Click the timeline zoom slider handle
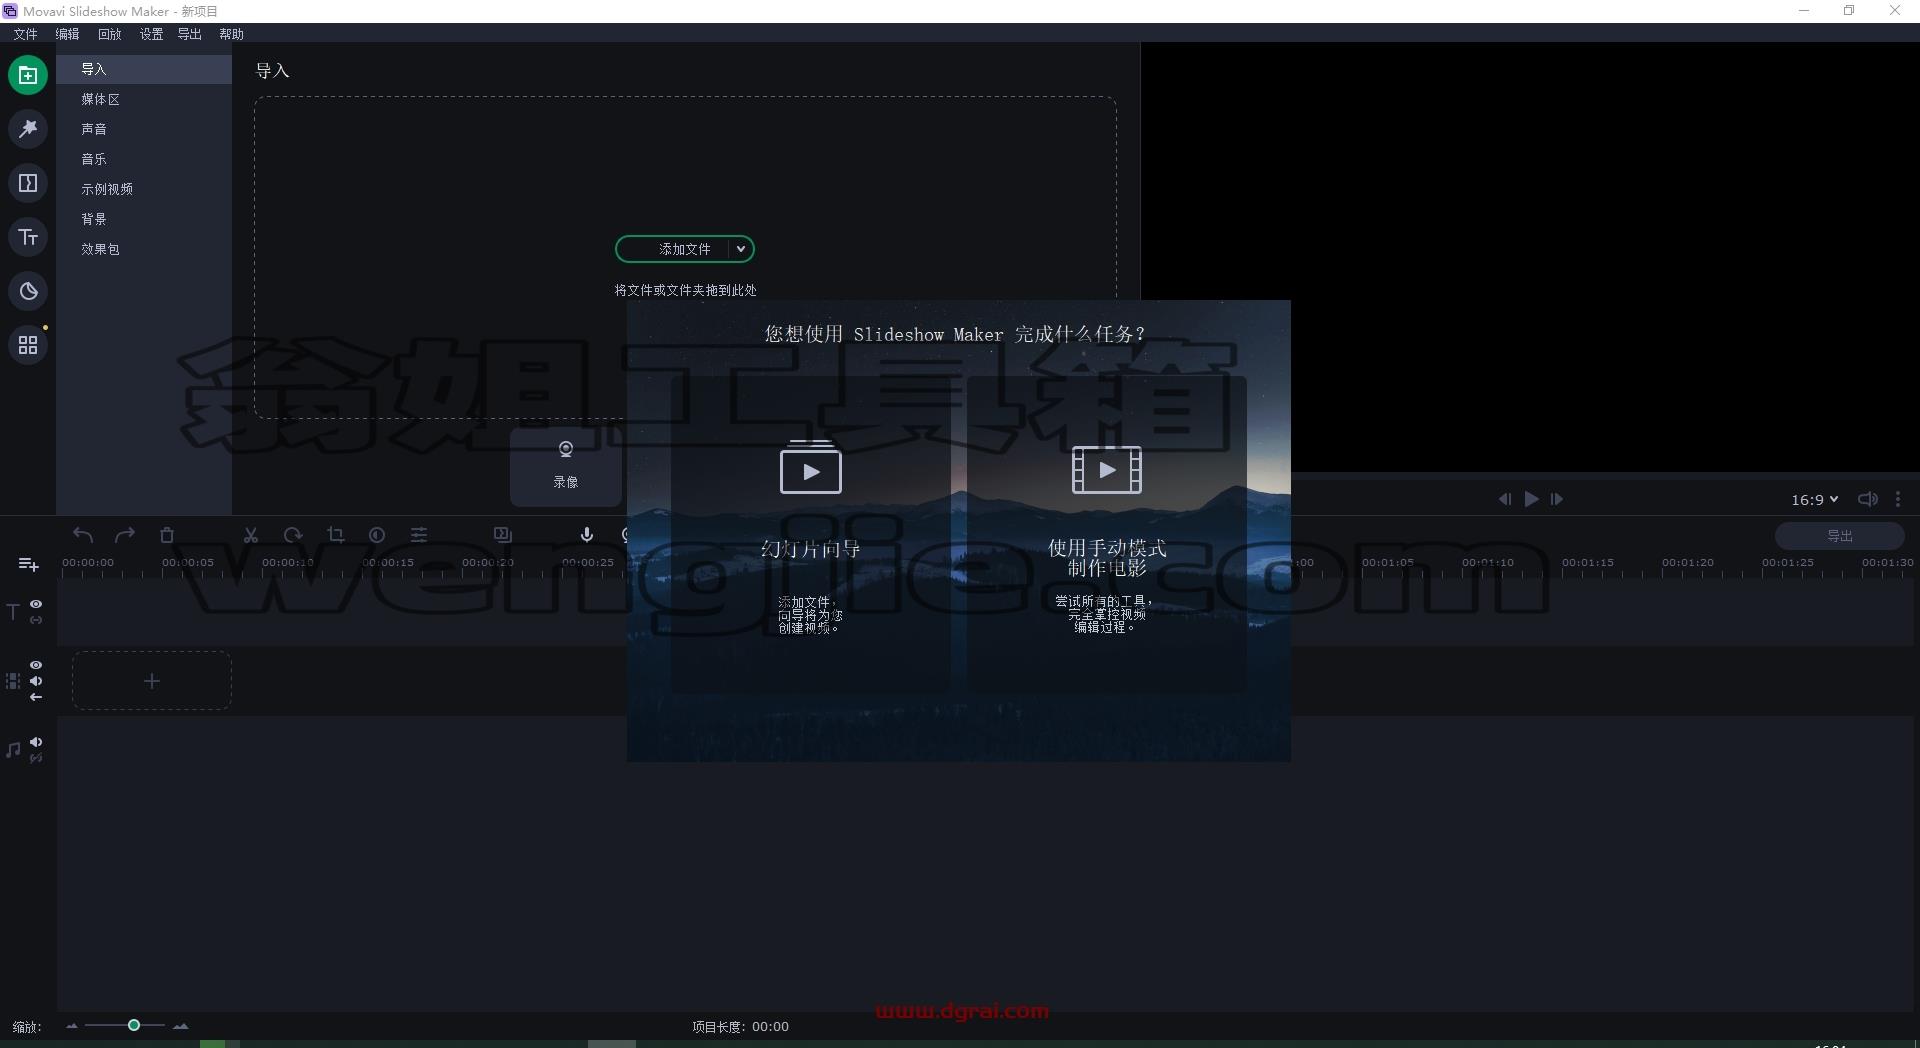 coord(134,1025)
